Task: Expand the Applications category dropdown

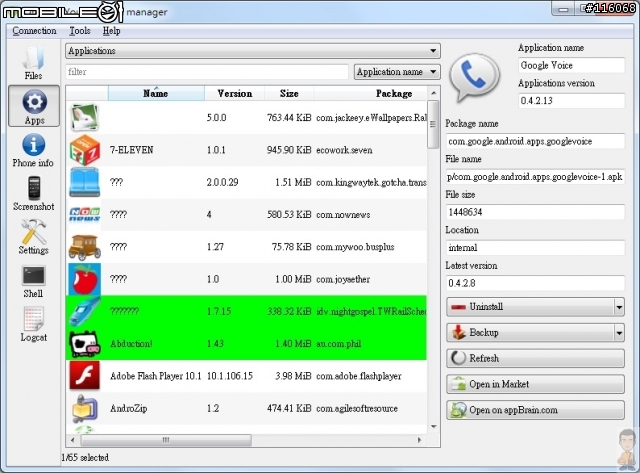Action: pyautogui.click(x=253, y=51)
